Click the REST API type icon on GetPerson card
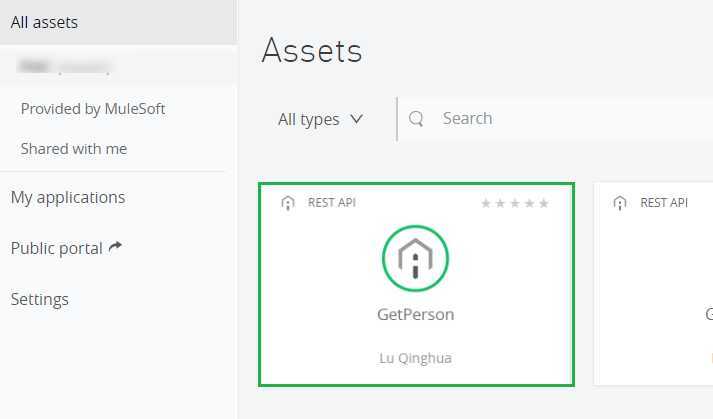Screen dimensions: 713x419 pos(288,203)
